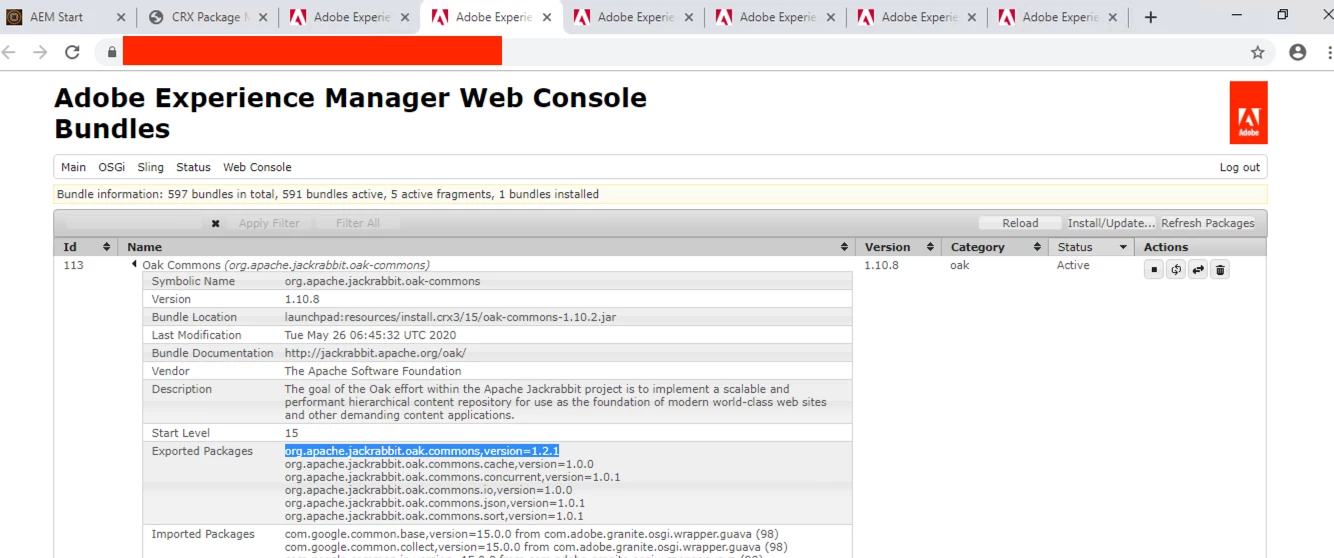Open the Oak Commons bundle link
Viewport: 1334px width, 558px height.
pos(285,265)
